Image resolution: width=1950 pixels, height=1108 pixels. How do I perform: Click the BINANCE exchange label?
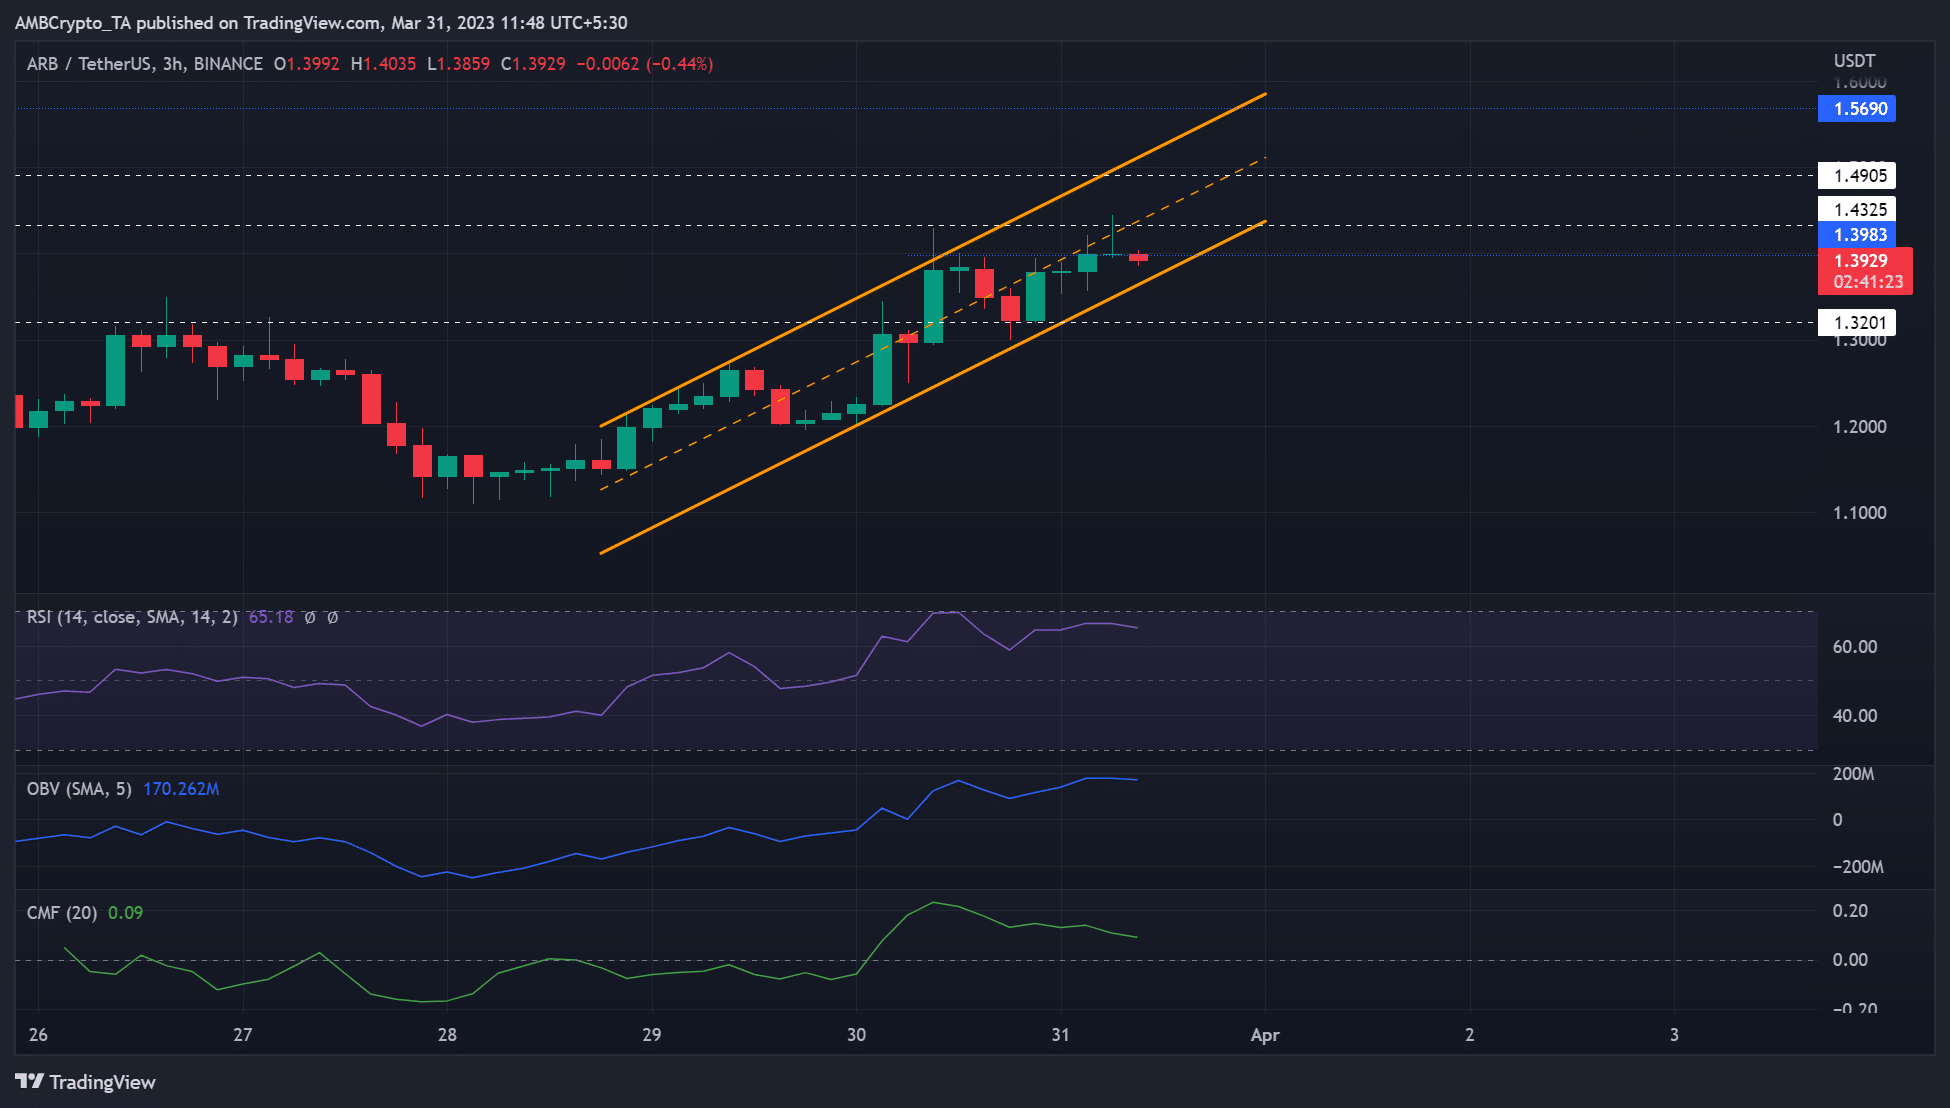[x=228, y=64]
